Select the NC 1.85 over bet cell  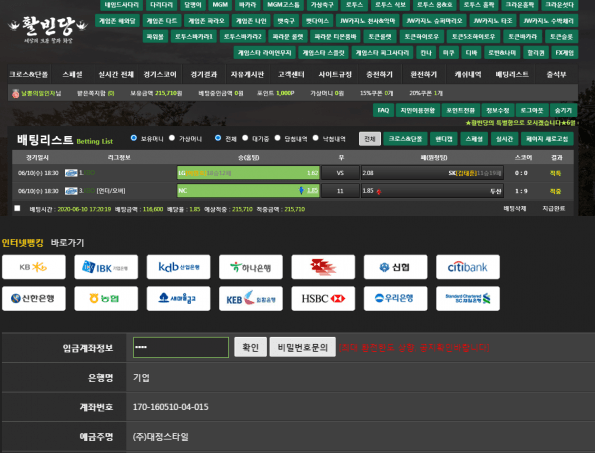[x=249, y=191]
